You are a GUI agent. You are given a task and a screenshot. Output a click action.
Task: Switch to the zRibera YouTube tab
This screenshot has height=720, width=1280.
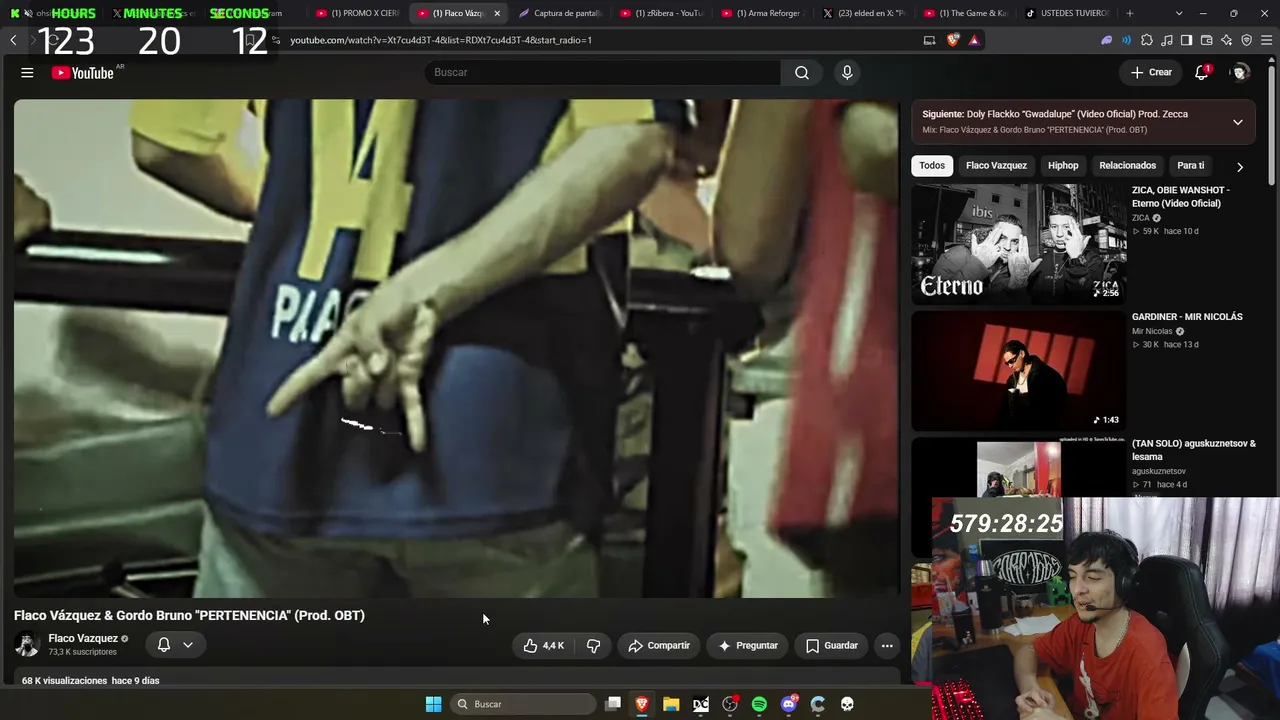click(661, 13)
